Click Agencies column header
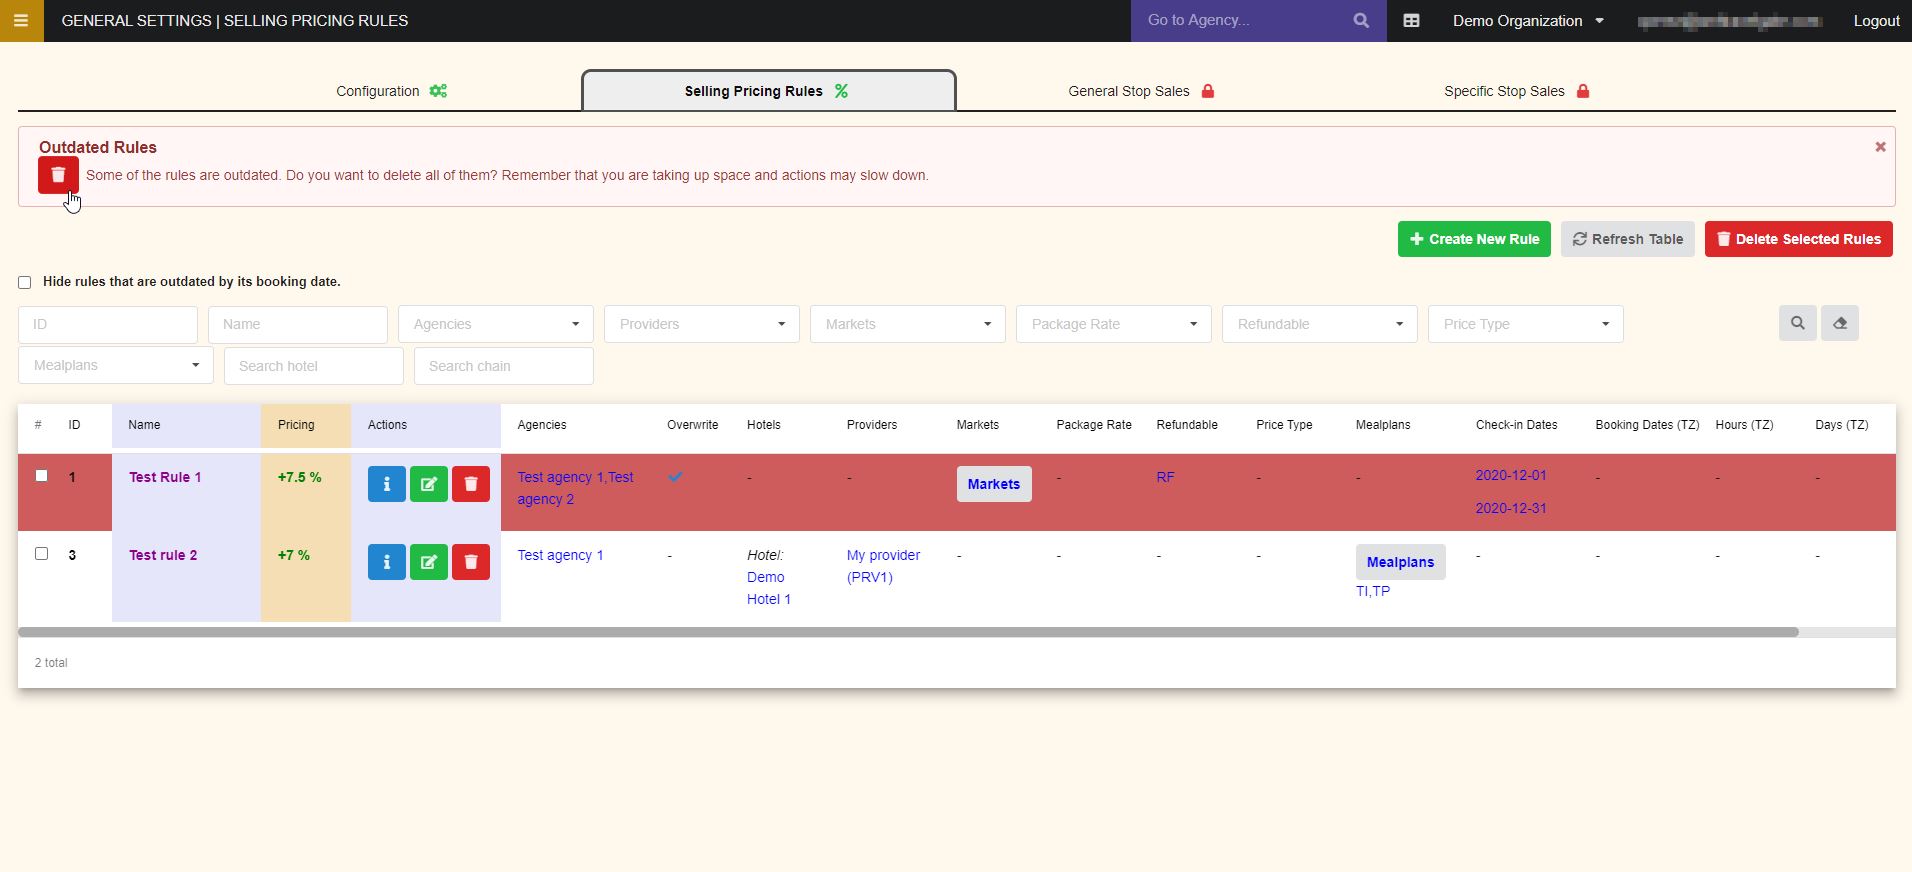Image resolution: width=1912 pixels, height=872 pixels. [542, 425]
